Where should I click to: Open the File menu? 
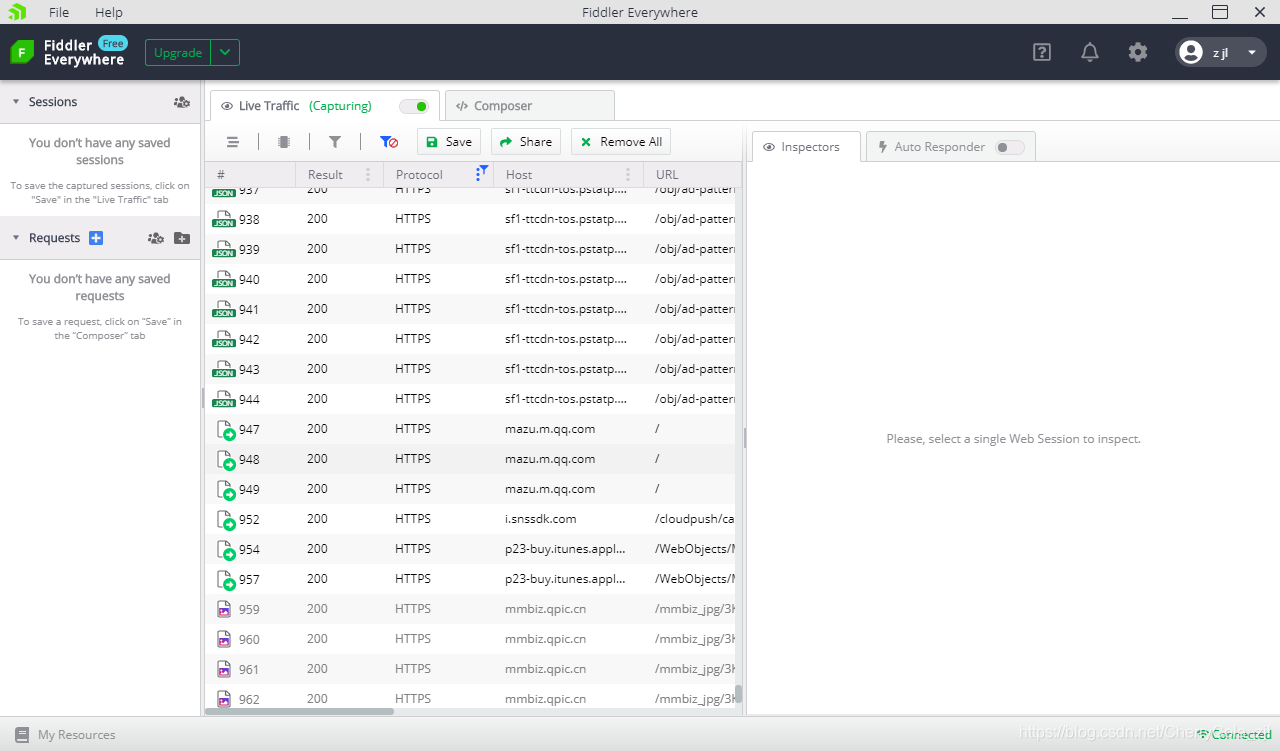click(x=59, y=12)
